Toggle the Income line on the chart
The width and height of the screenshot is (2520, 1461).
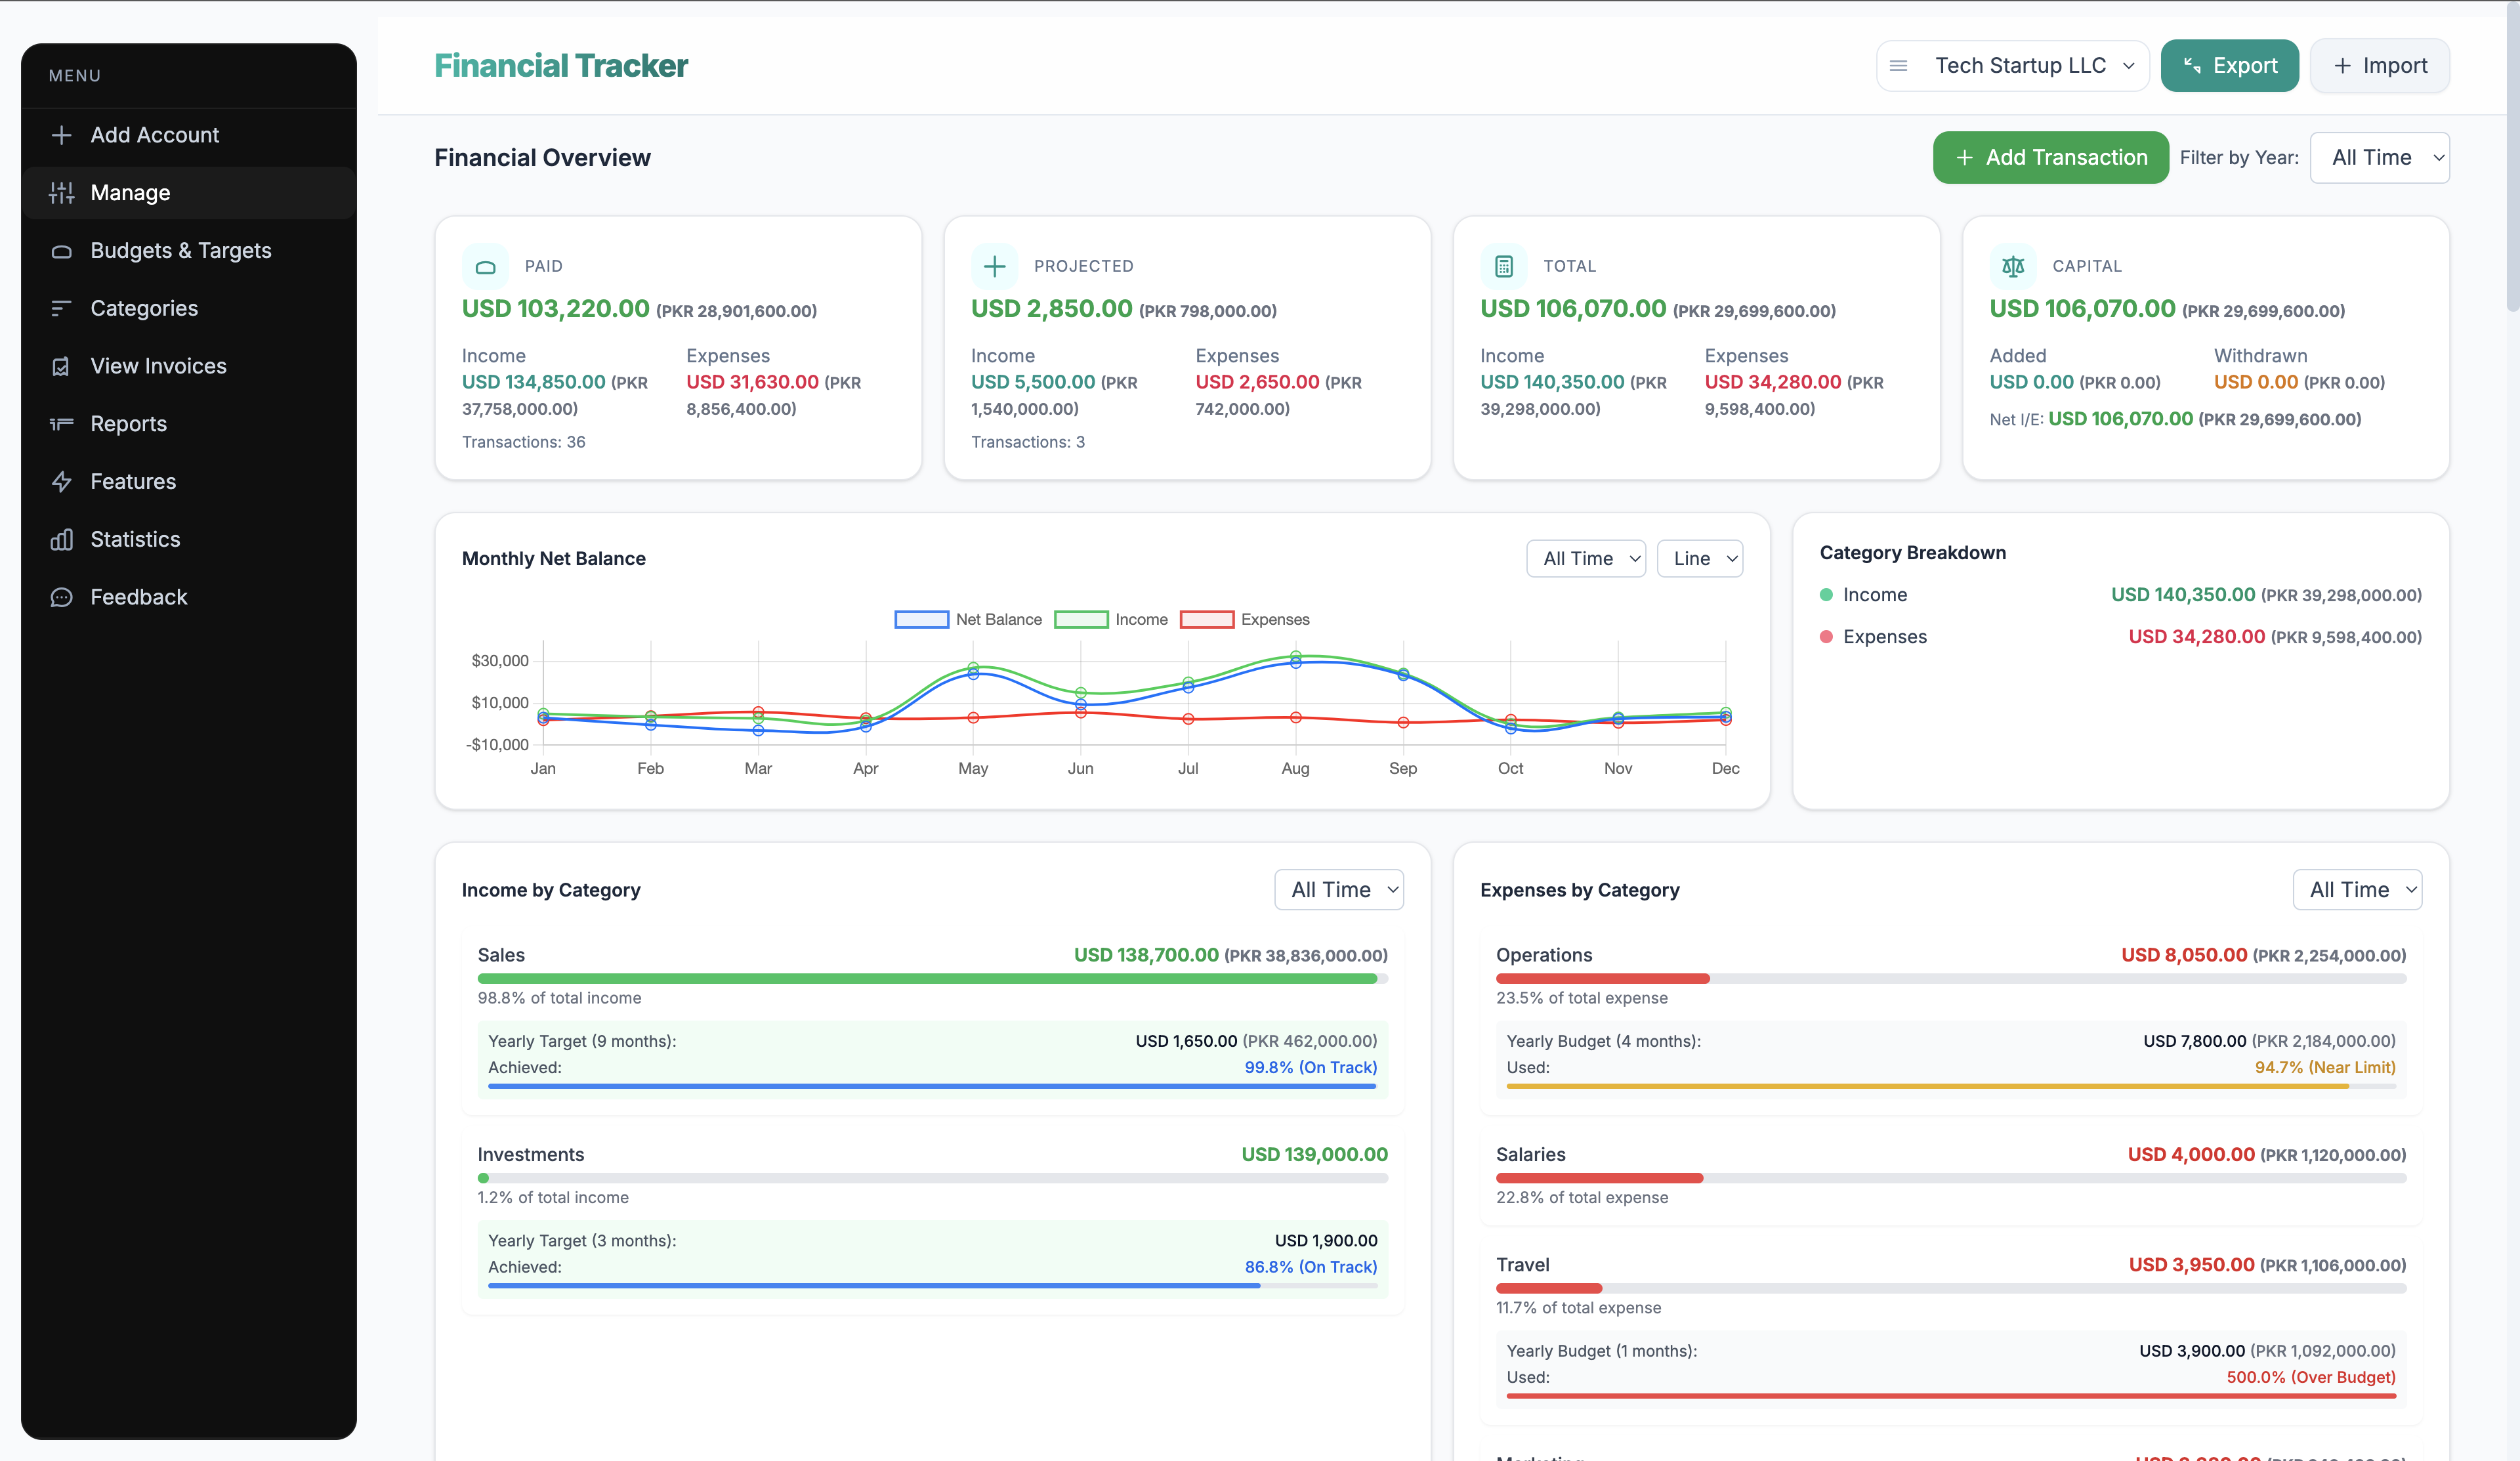[x=1111, y=619]
